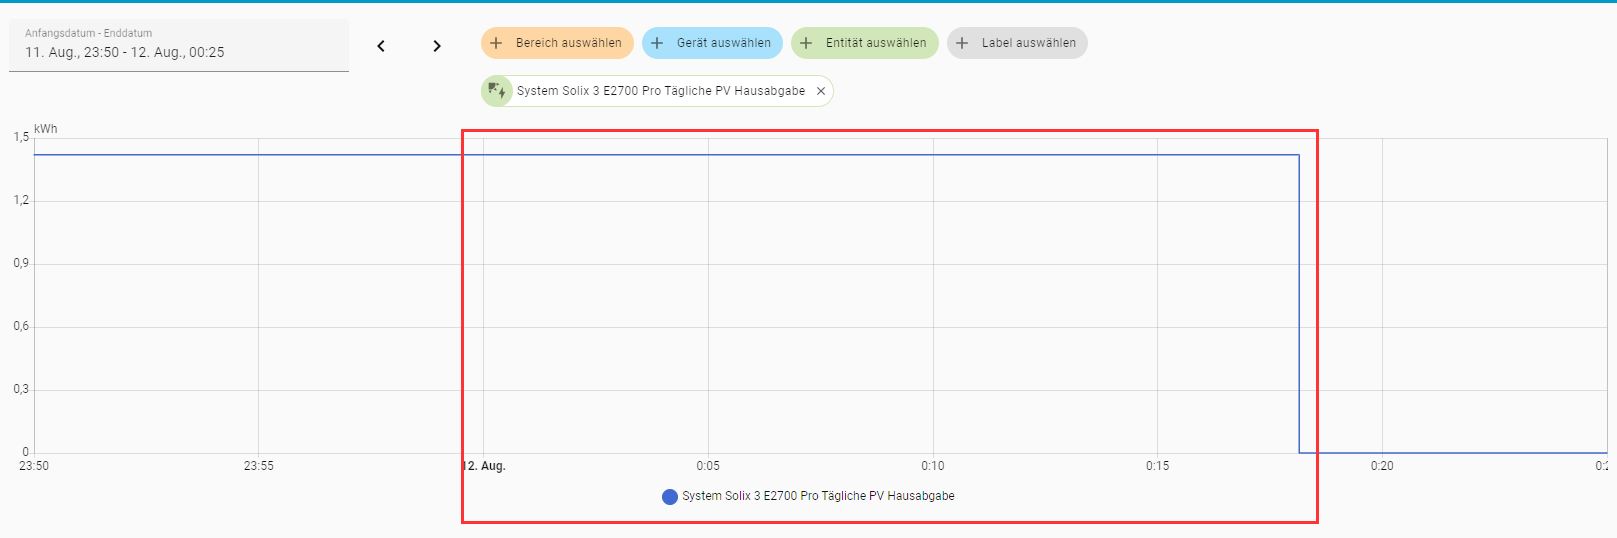Toggle series via blue legend circle
The width and height of the screenshot is (1617, 538).
[x=670, y=497]
